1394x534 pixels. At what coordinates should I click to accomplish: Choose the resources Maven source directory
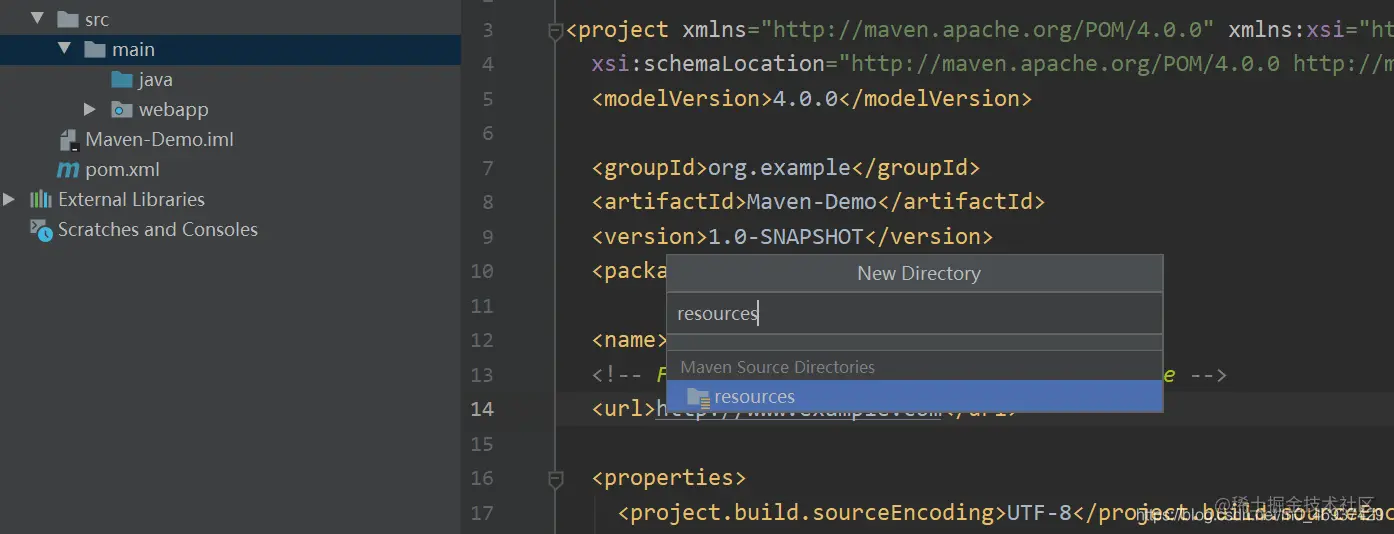click(x=915, y=397)
